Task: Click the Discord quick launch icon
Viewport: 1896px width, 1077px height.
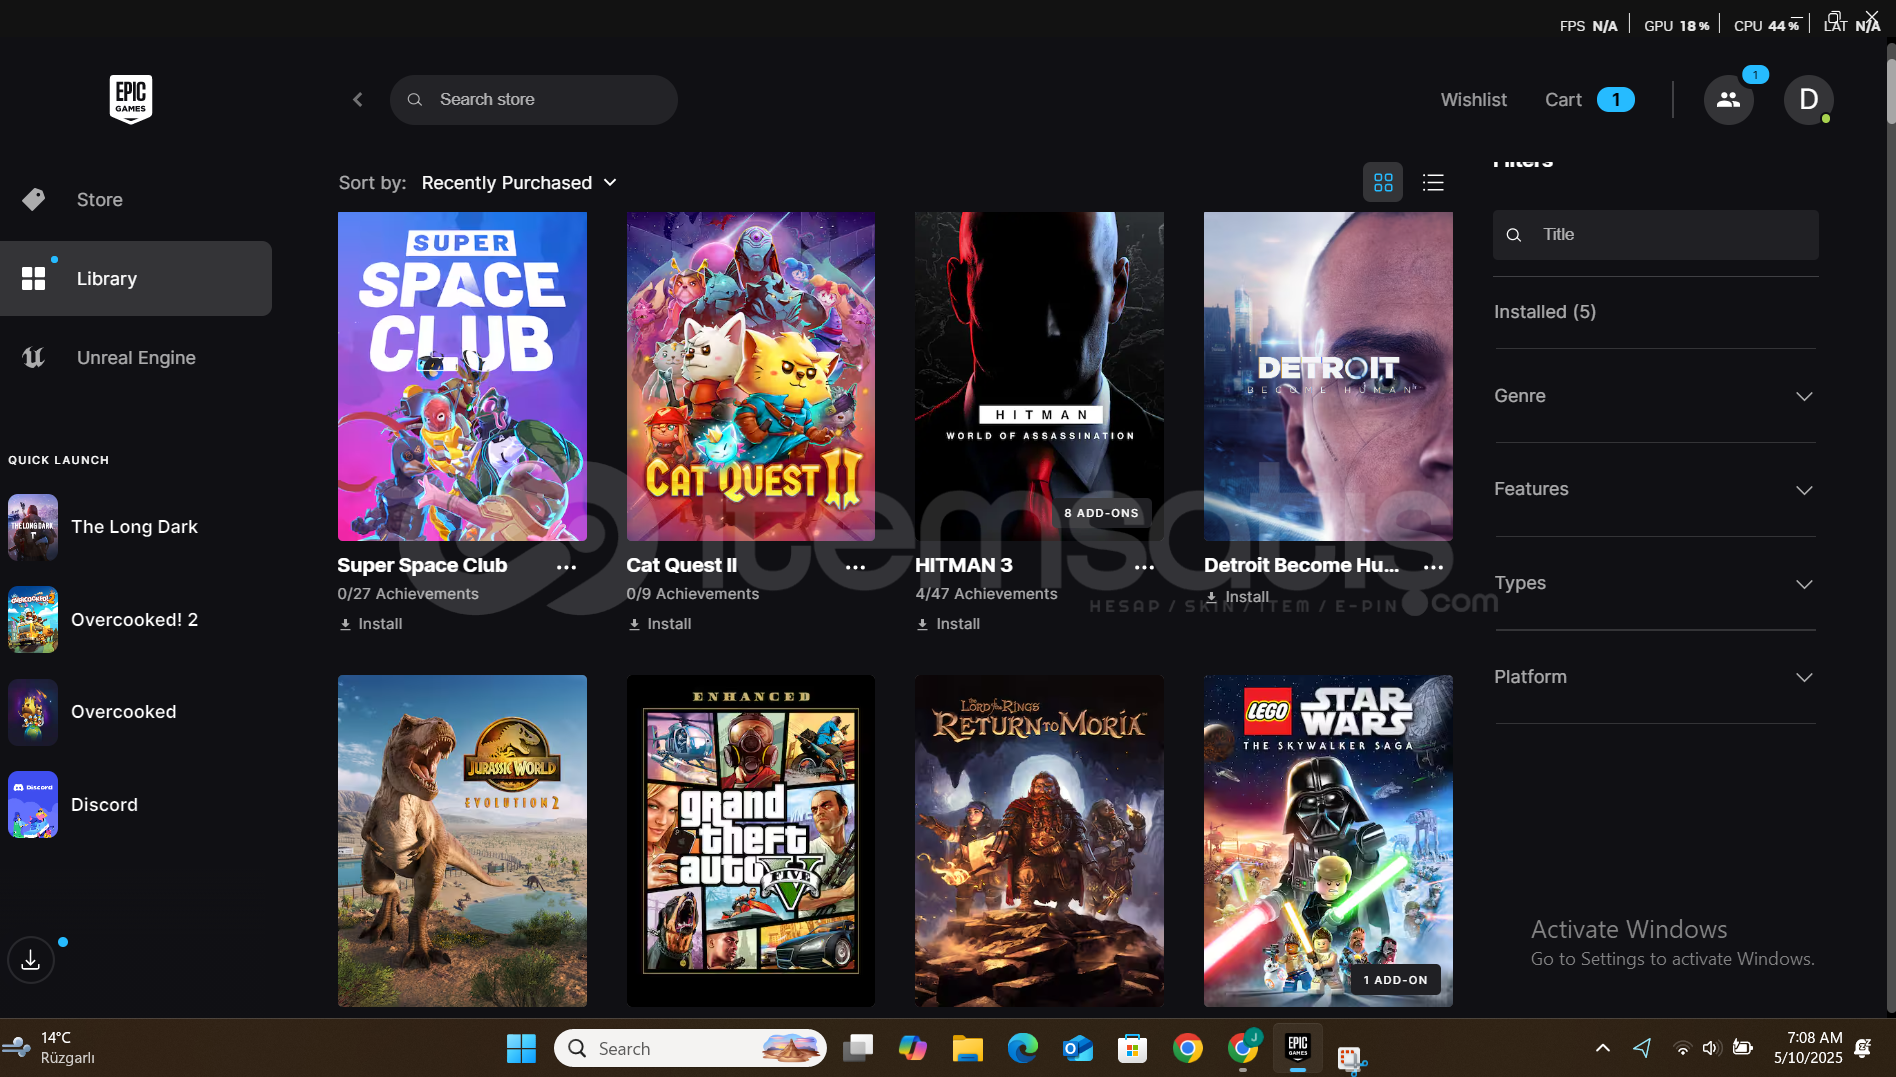Action: (33, 805)
